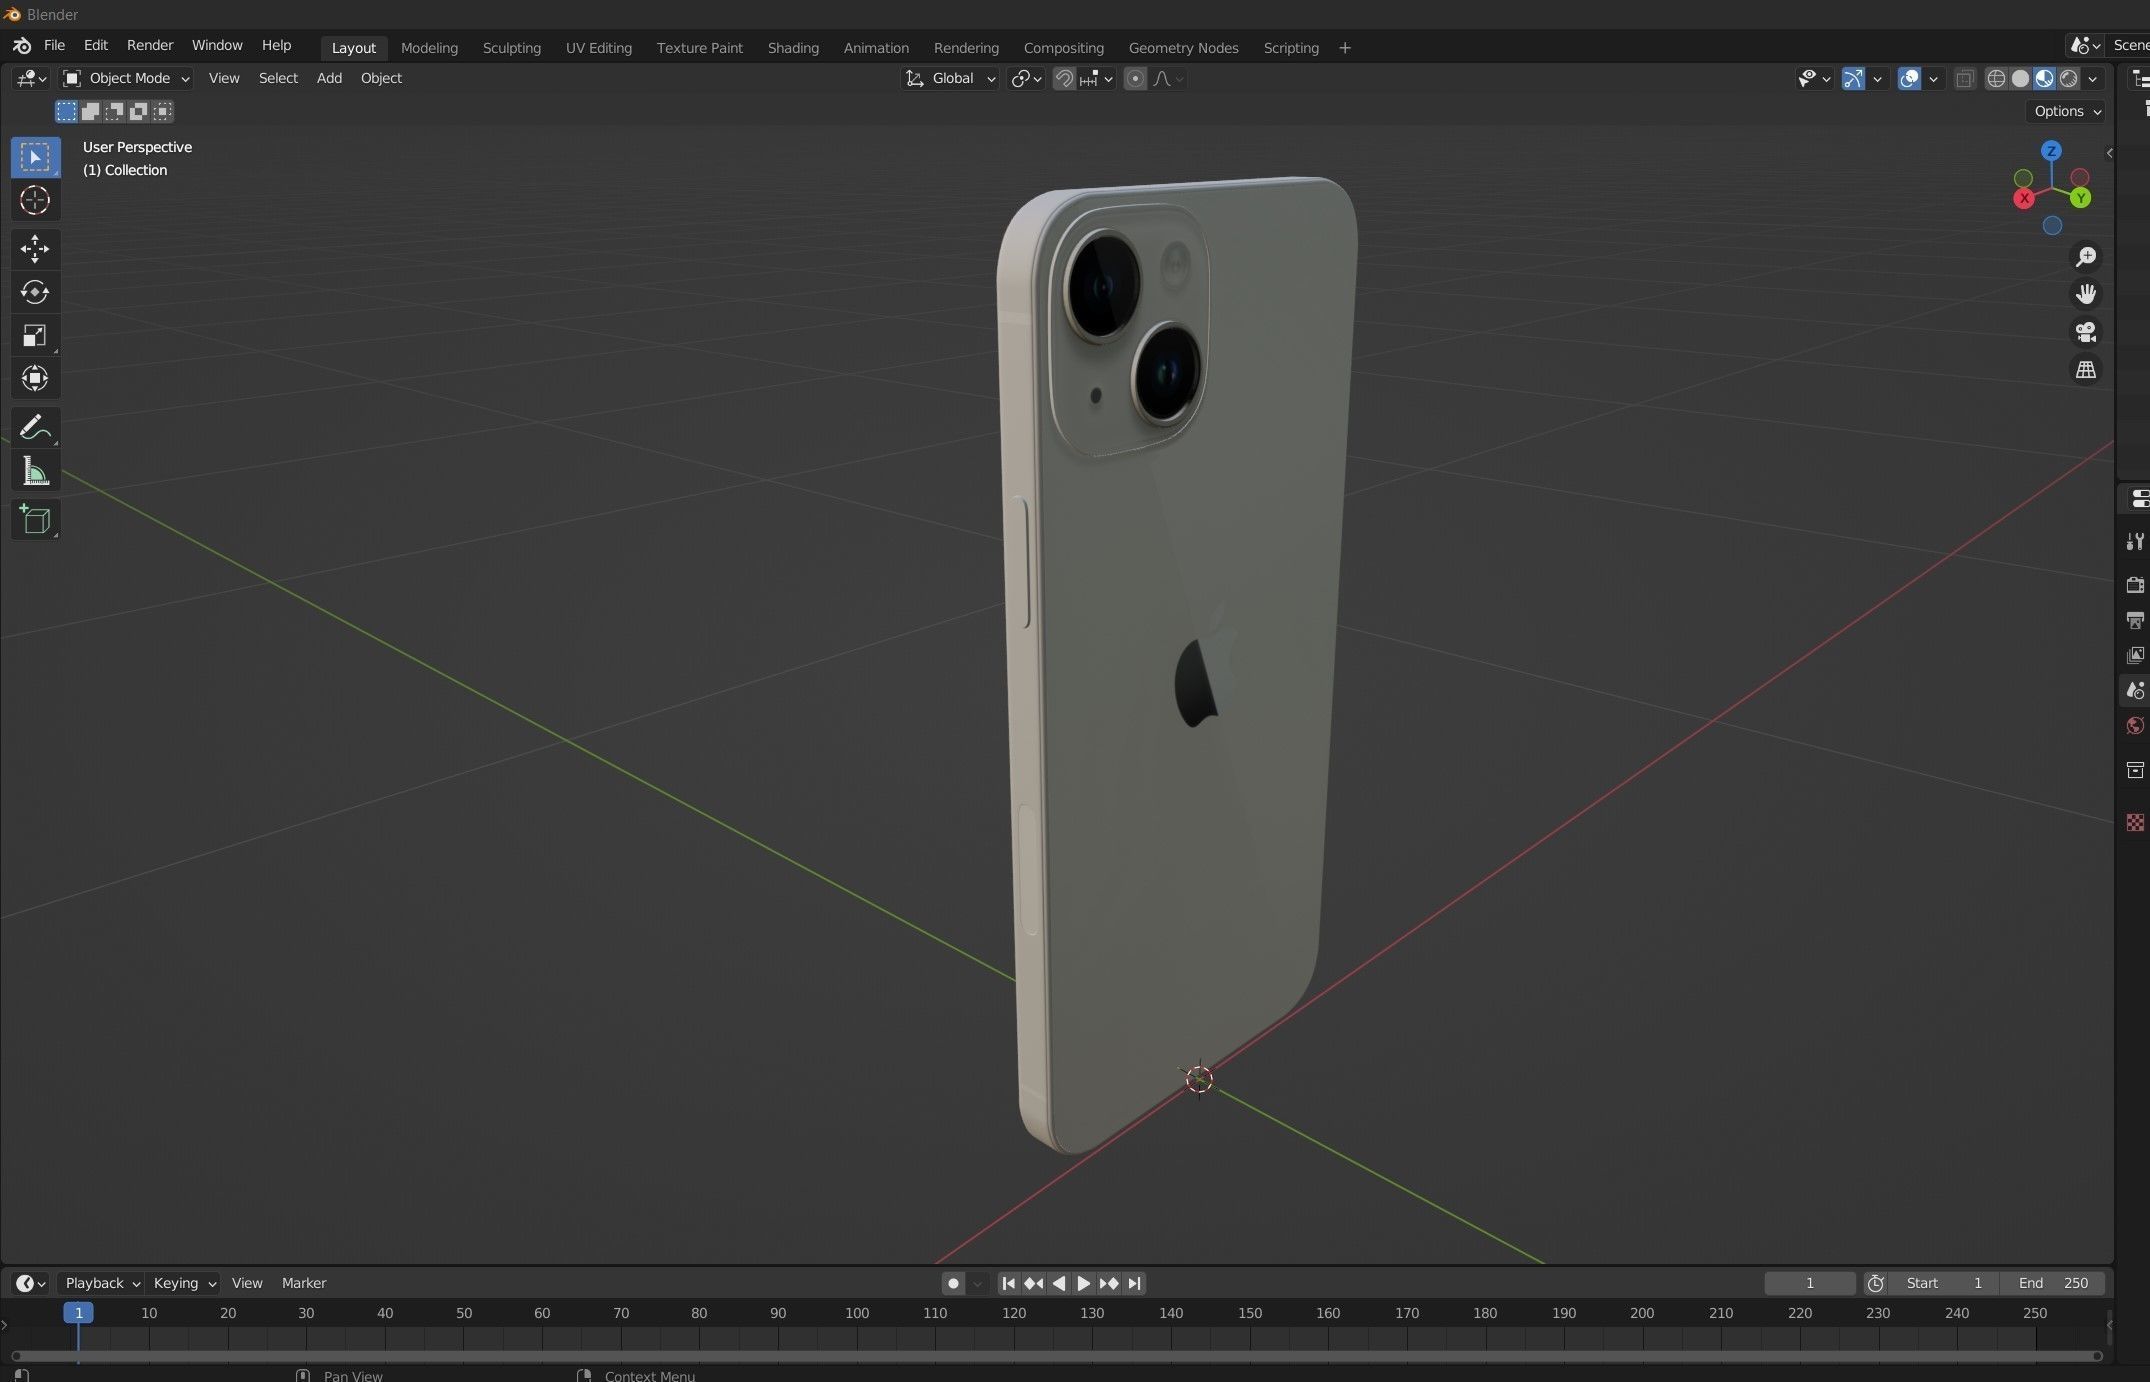
Task: Expand the Options dropdown
Action: pyautogui.click(x=2067, y=111)
